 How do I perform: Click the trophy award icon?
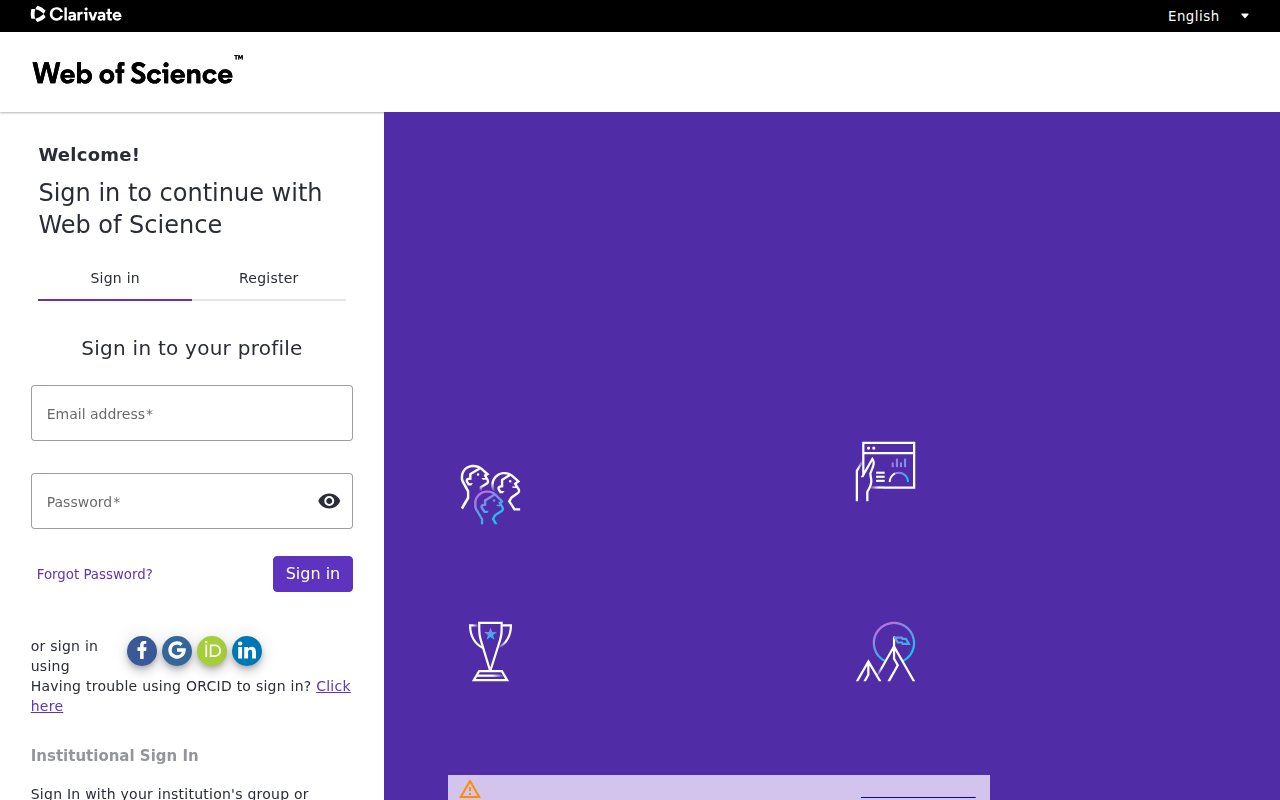pos(490,651)
